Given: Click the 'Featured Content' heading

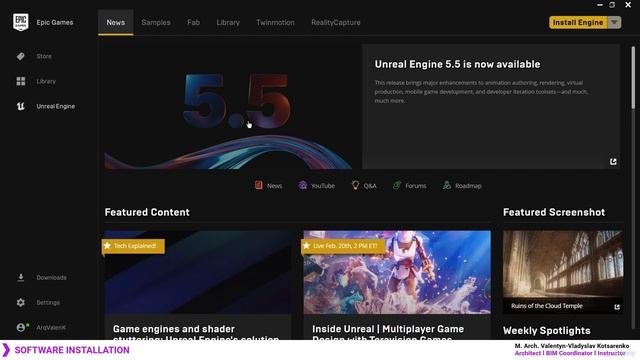Looking at the screenshot, I should pyautogui.click(x=147, y=212).
